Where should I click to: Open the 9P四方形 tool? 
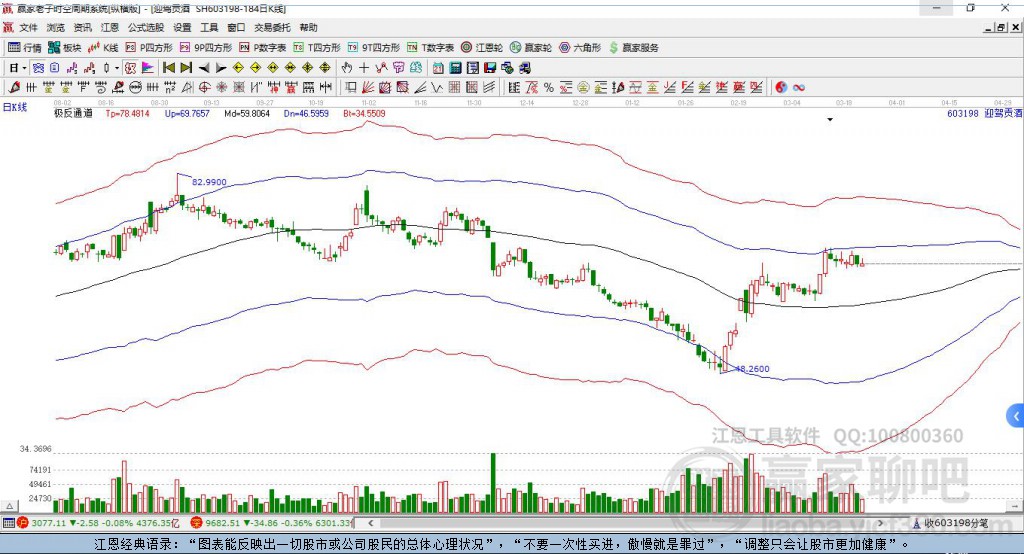click(x=206, y=48)
